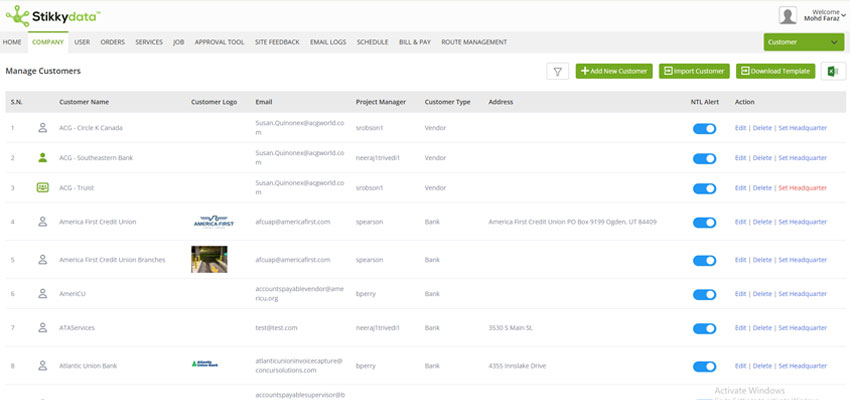Screen dimensions: 850x400
Task: Open the America First Credit Union Branches logo photo
Action: click(x=209, y=259)
